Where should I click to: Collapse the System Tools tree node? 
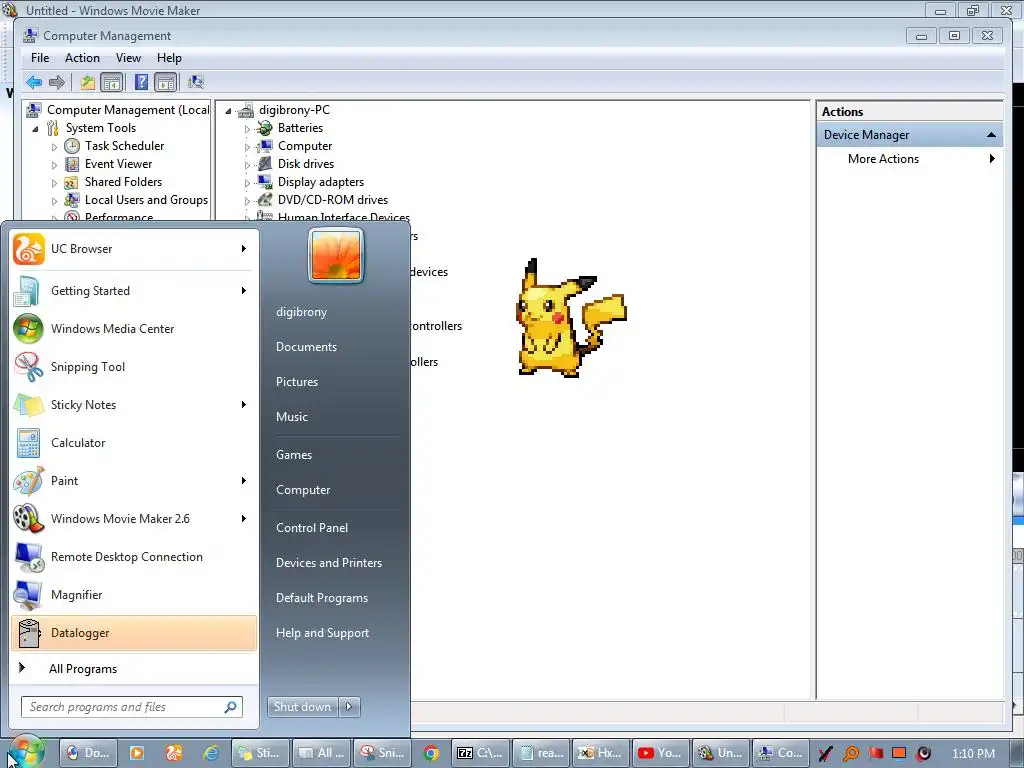(35, 129)
